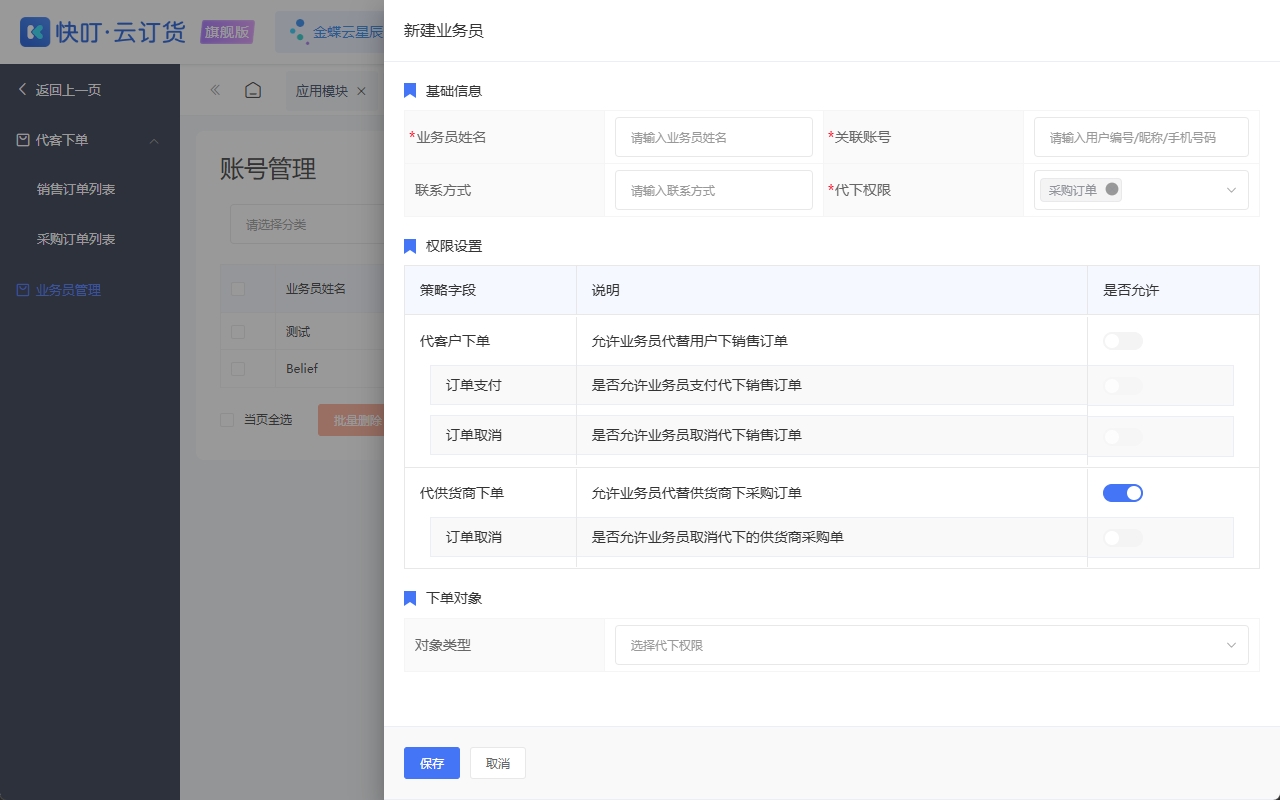Screen dimensions: 1280x800
Task: Click the 基础信息 bookmark icon
Action: pyautogui.click(x=410, y=91)
